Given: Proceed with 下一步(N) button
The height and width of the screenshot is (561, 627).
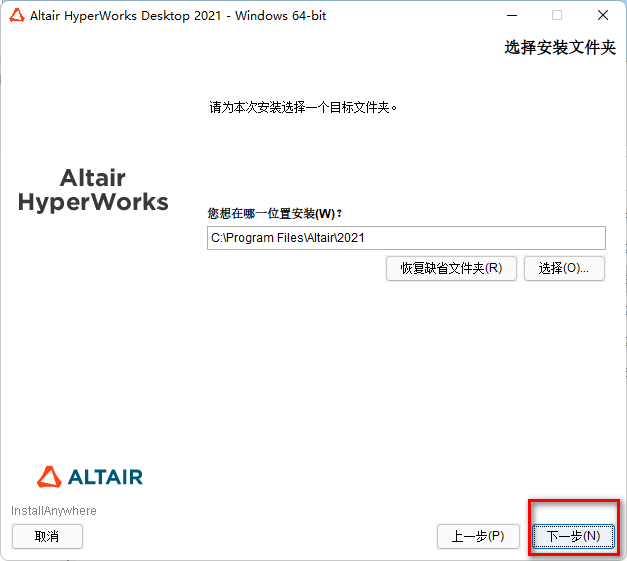Looking at the screenshot, I should tap(573, 536).
